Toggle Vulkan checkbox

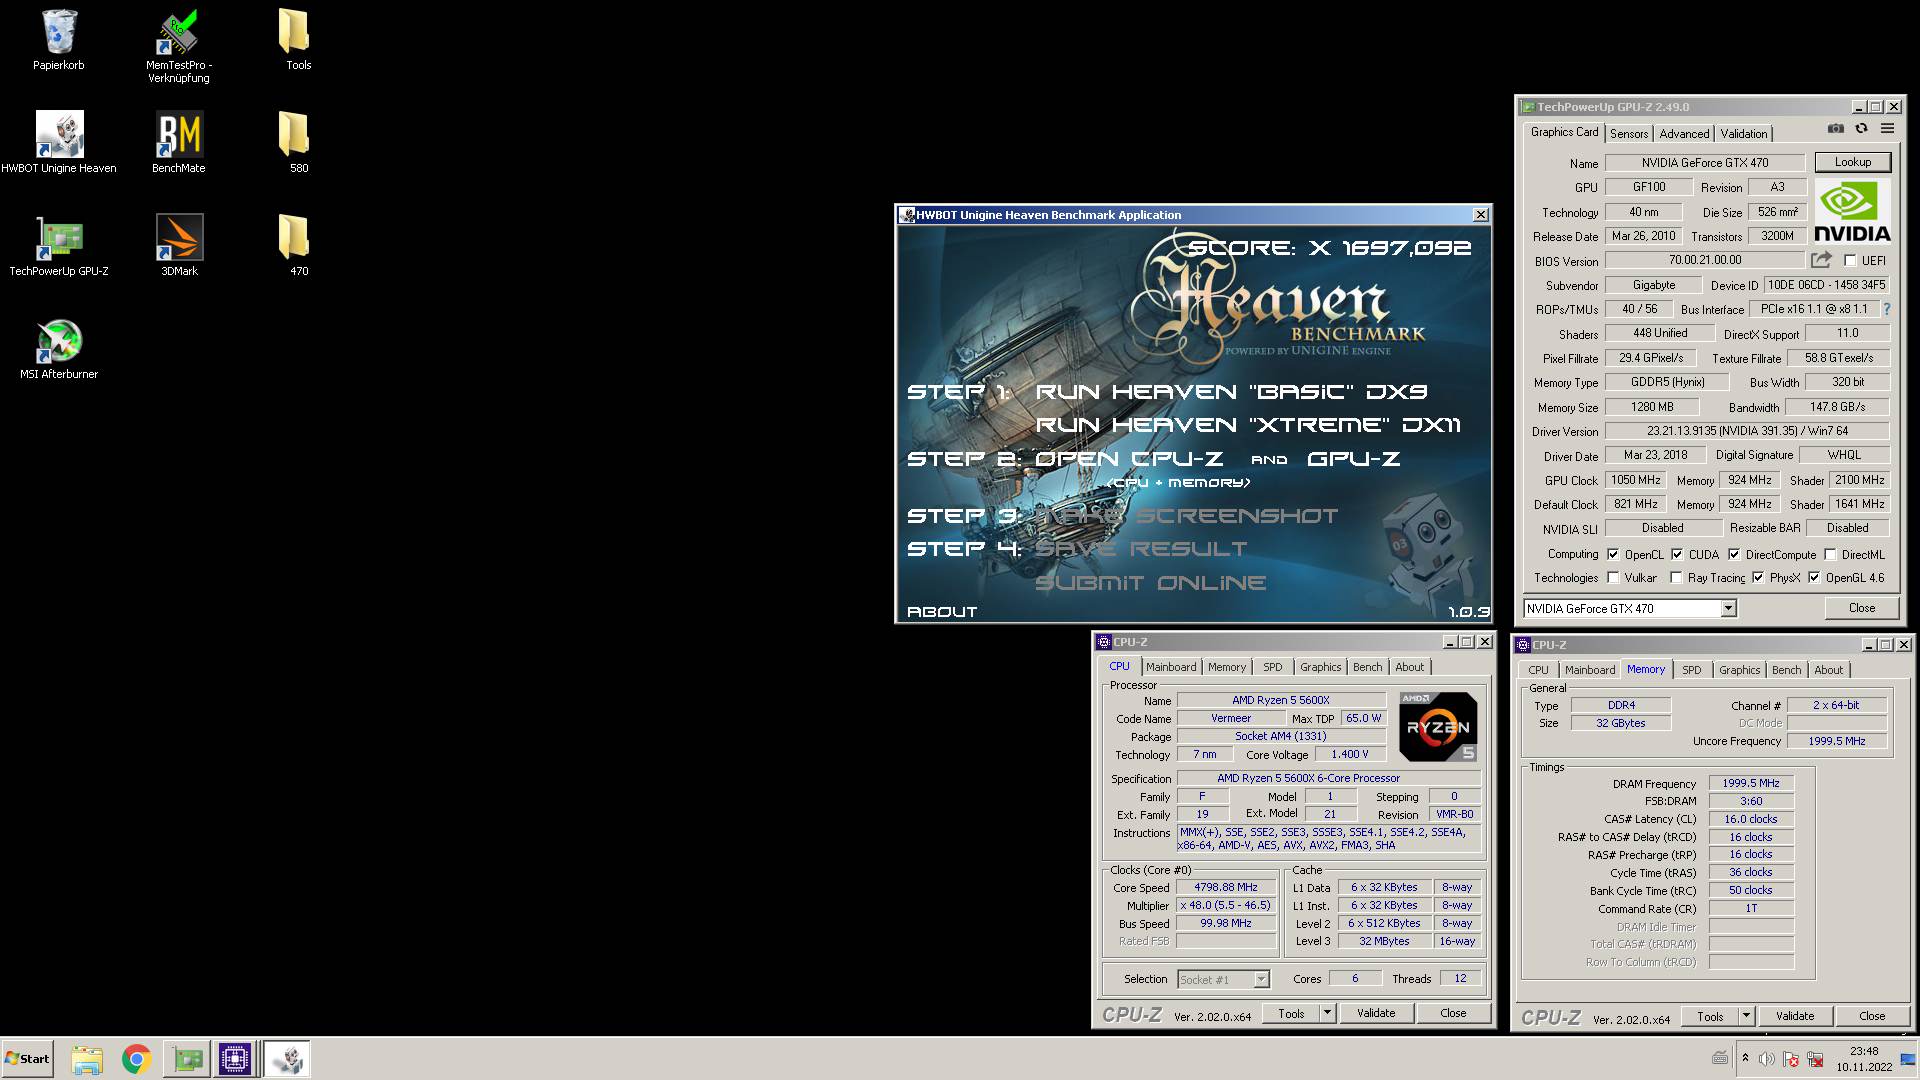[x=1613, y=578]
